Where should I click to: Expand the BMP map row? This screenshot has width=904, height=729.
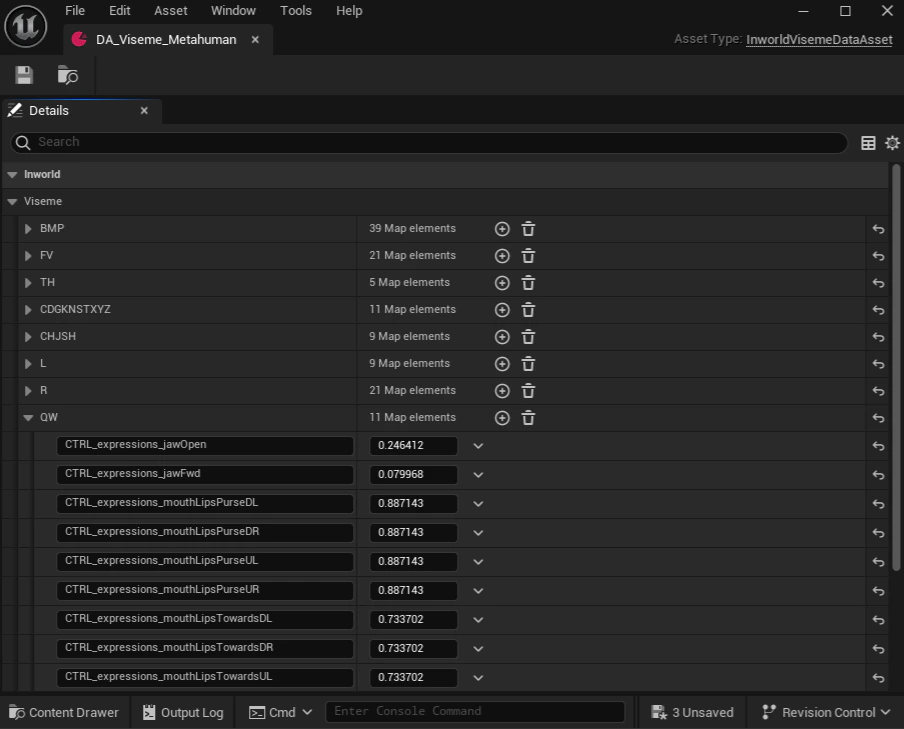[28, 228]
